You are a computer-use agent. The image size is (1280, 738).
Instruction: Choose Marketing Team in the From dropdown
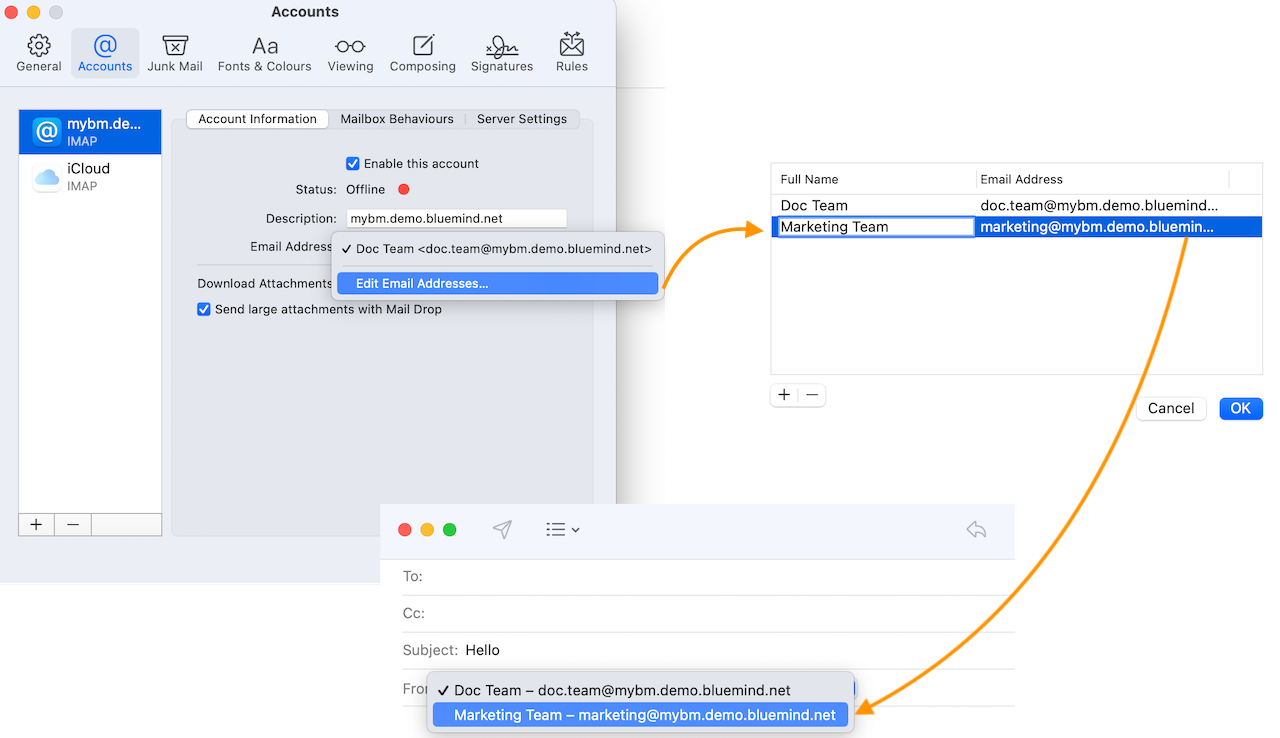pos(640,715)
